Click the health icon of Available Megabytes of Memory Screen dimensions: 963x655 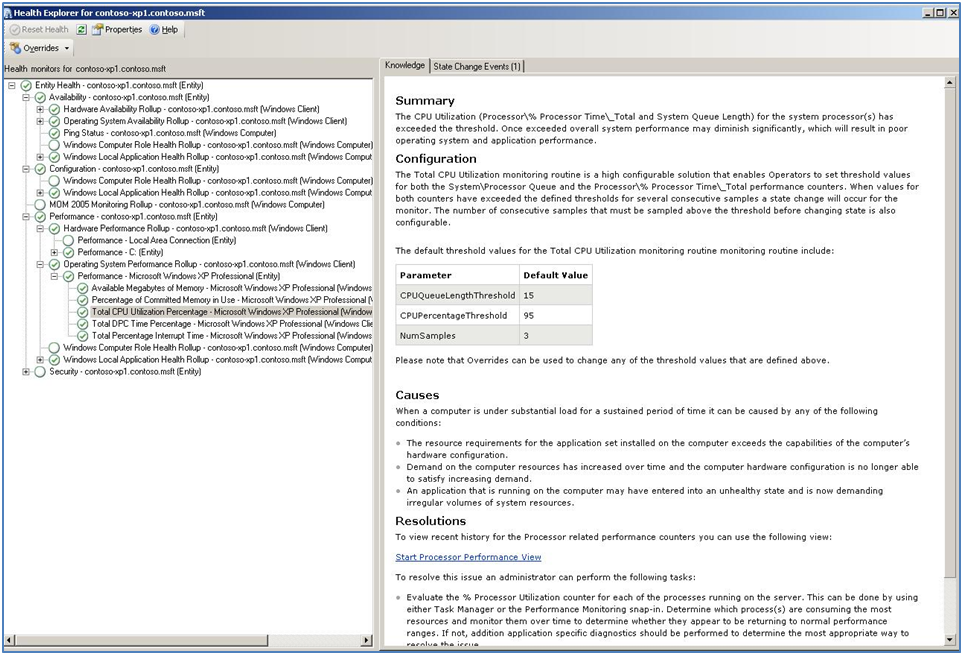[x=82, y=288]
